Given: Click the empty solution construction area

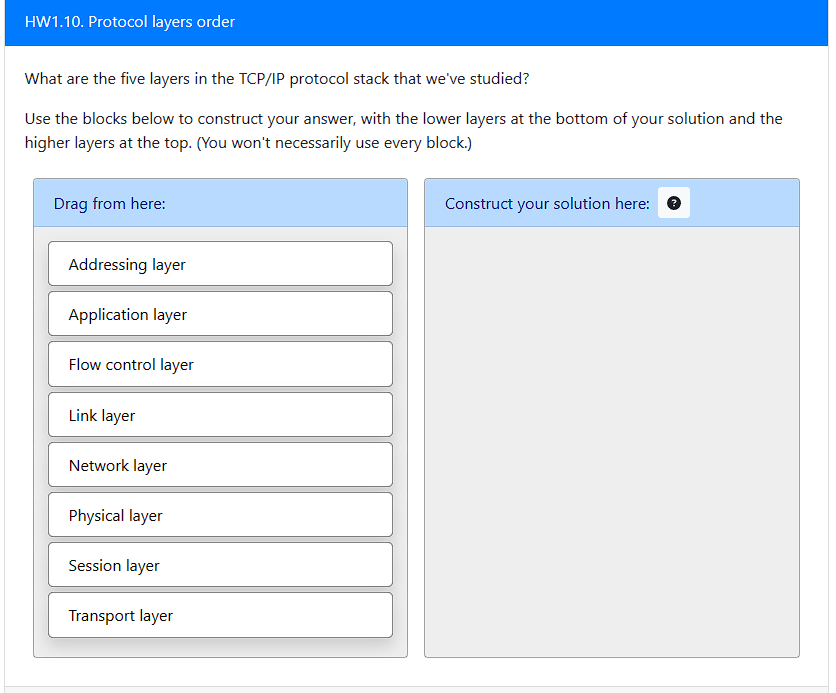Looking at the screenshot, I should click(611, 440).
